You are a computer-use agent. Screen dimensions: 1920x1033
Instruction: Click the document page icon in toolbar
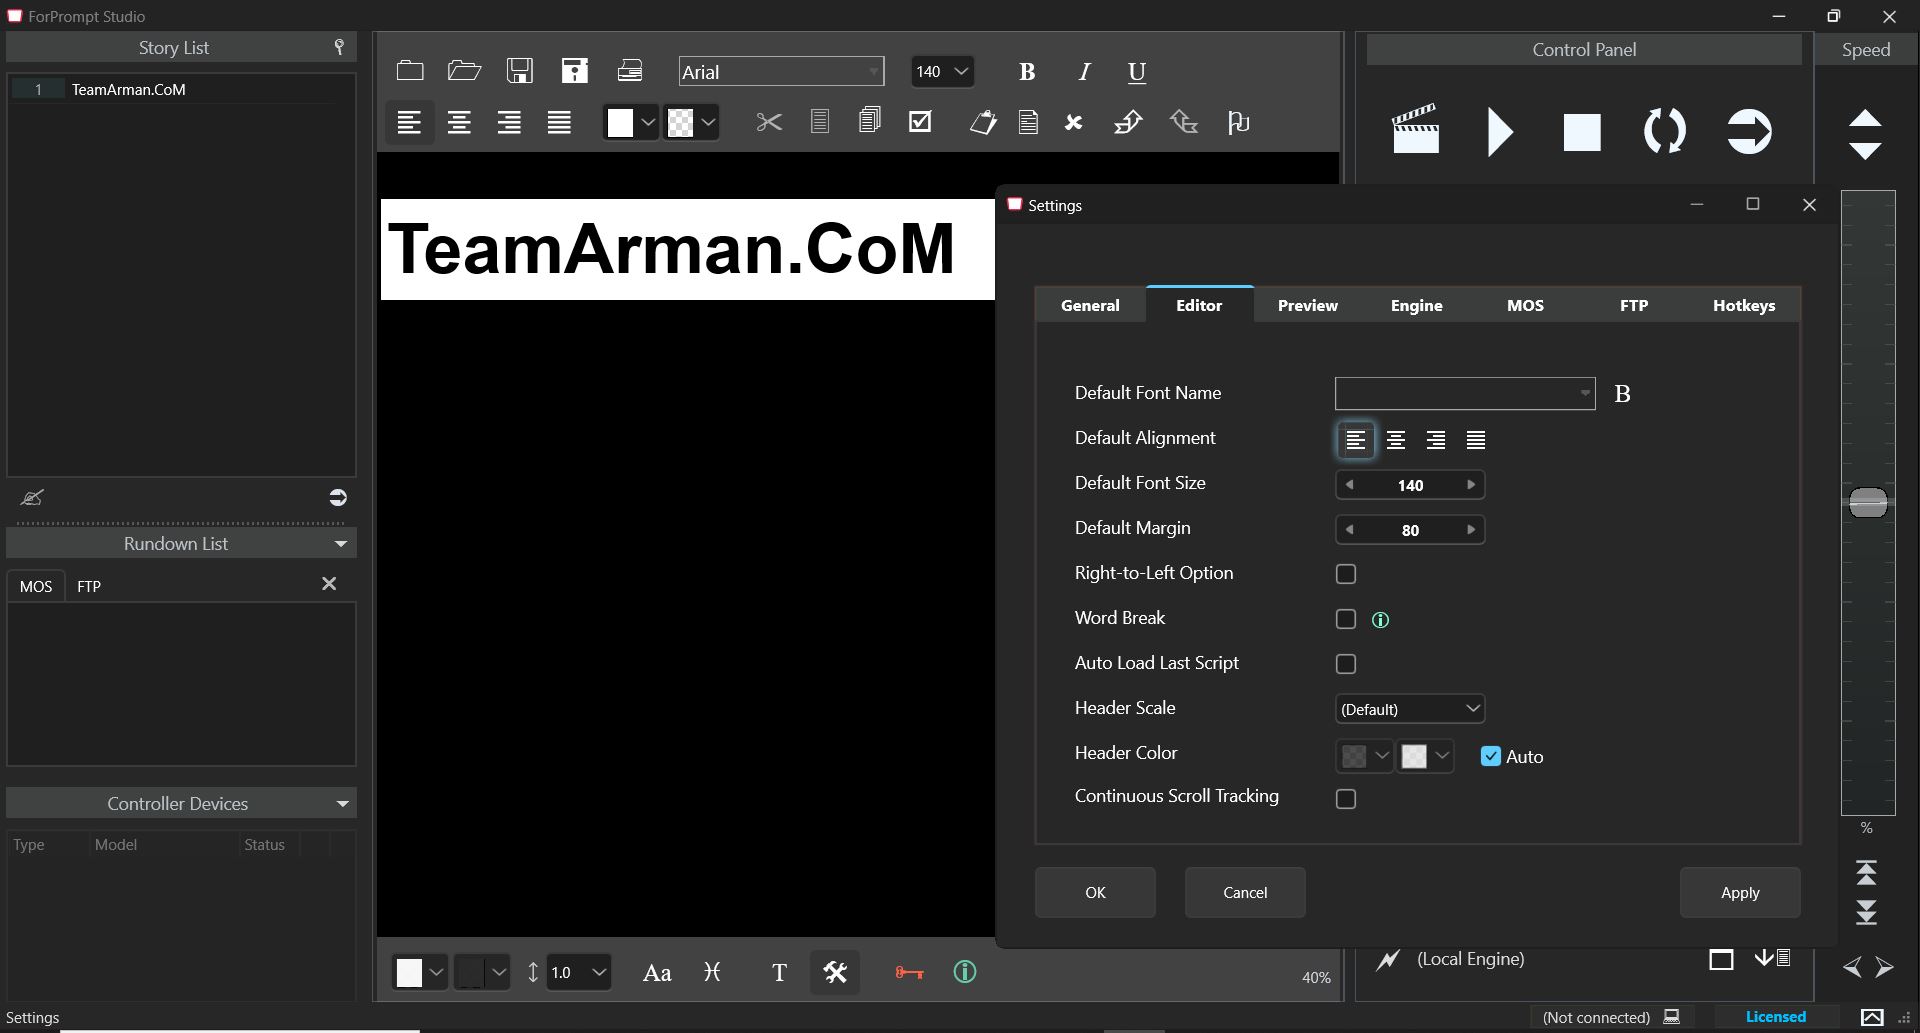pyautogui.click(x=1028, y=122)
